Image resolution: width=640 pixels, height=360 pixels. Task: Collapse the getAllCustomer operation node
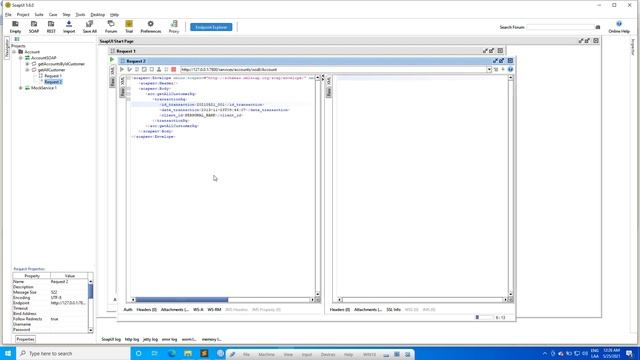coord(27,70)
